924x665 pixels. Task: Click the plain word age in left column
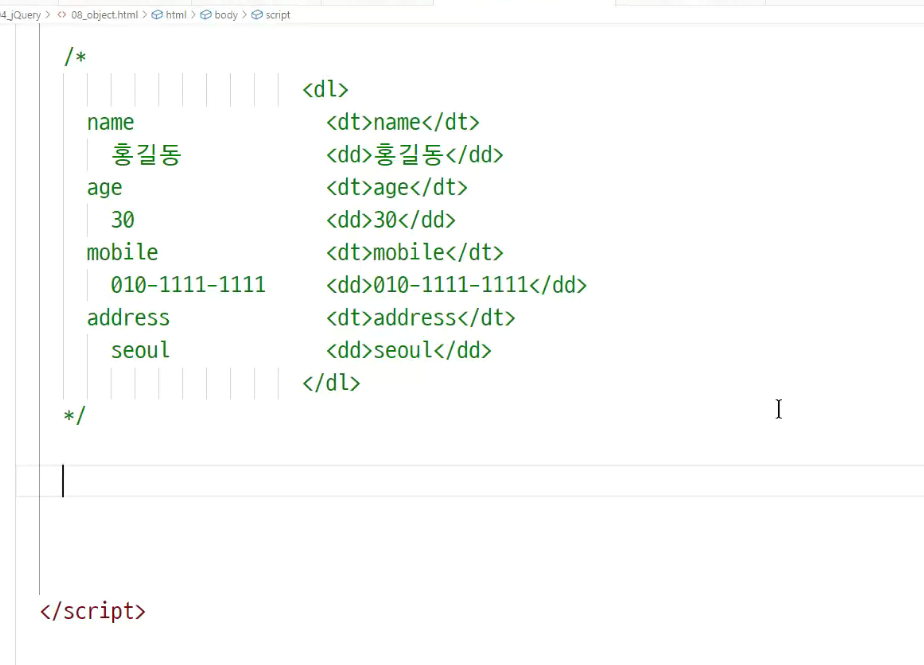coord(104,187)
